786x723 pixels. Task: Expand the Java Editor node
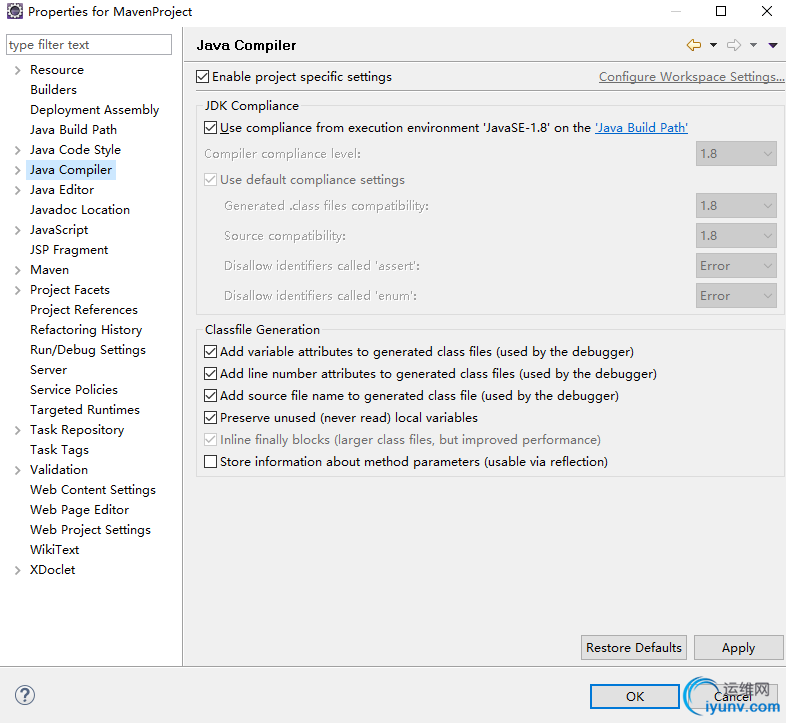point(18,191)
